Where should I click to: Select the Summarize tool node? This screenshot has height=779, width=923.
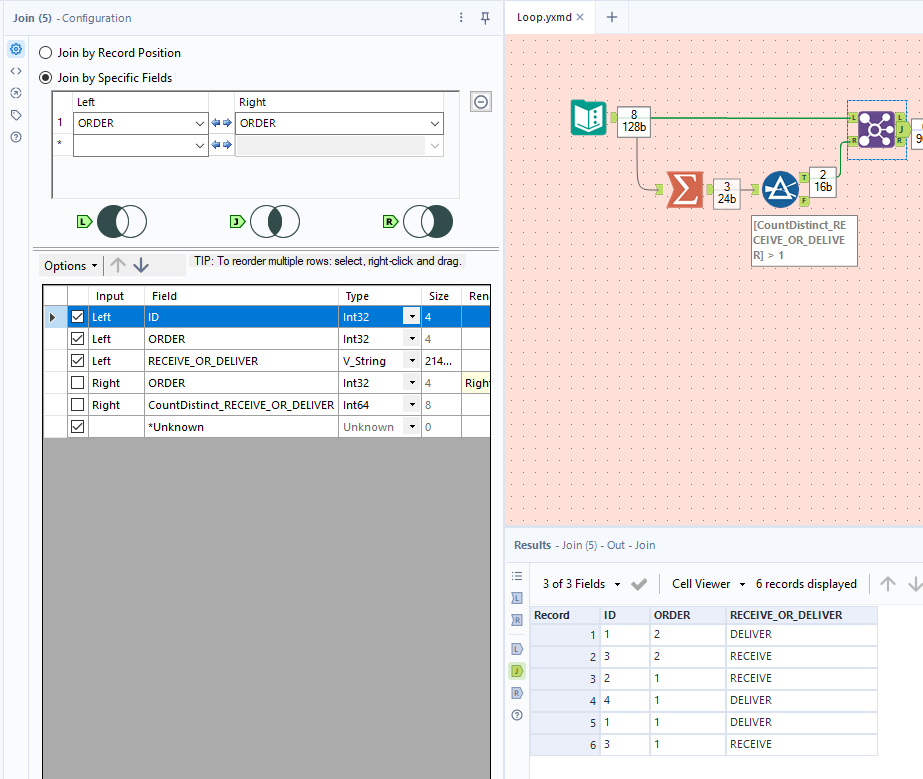point(684,189)
